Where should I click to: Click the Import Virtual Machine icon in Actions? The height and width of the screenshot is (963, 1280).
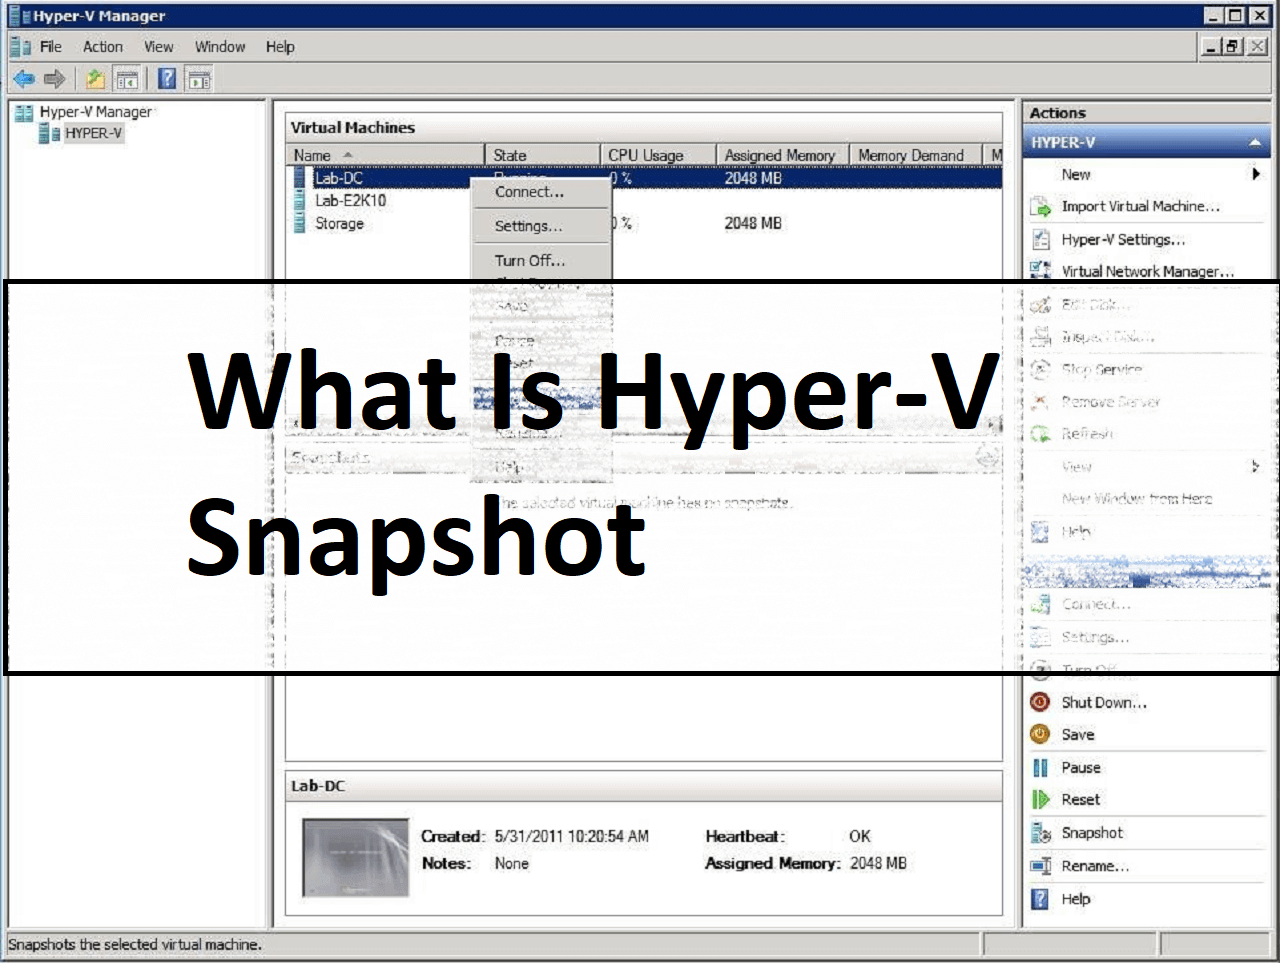pyautogui.click(x=1040, y=207)
